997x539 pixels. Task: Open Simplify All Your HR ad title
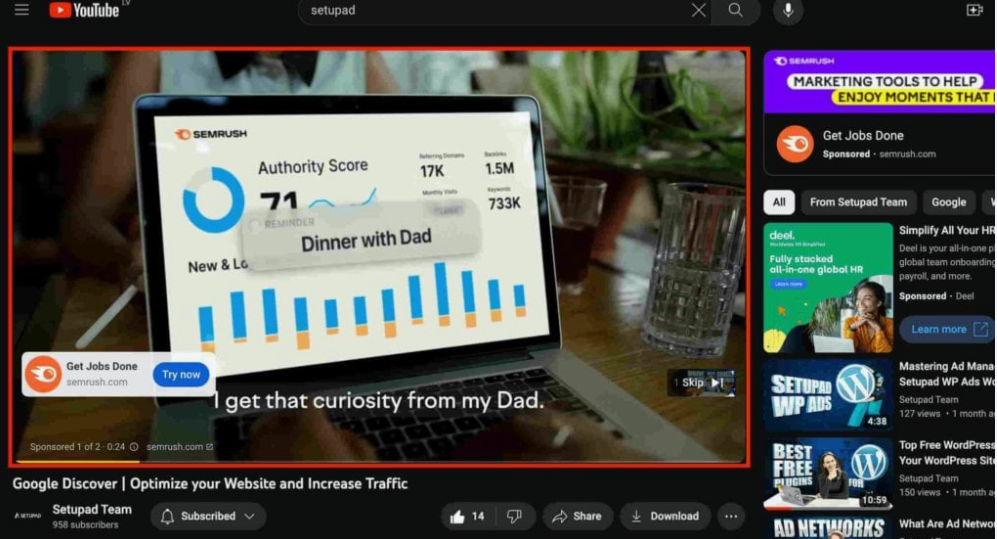(947, 231)
